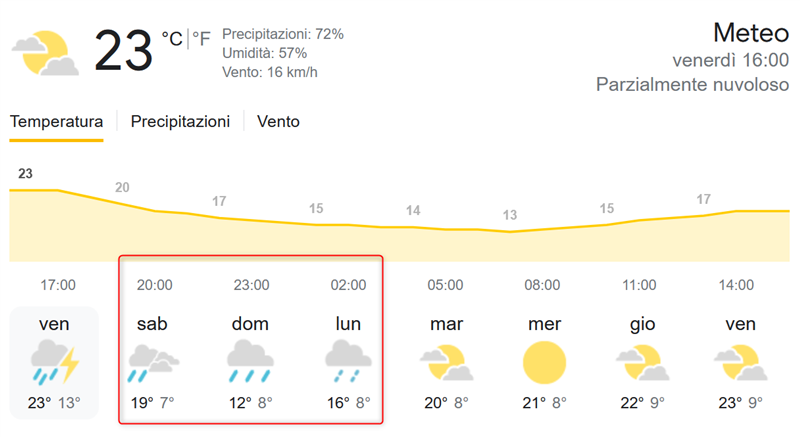
Task: Choose the dom day forecast label
Action: (250, 324)
